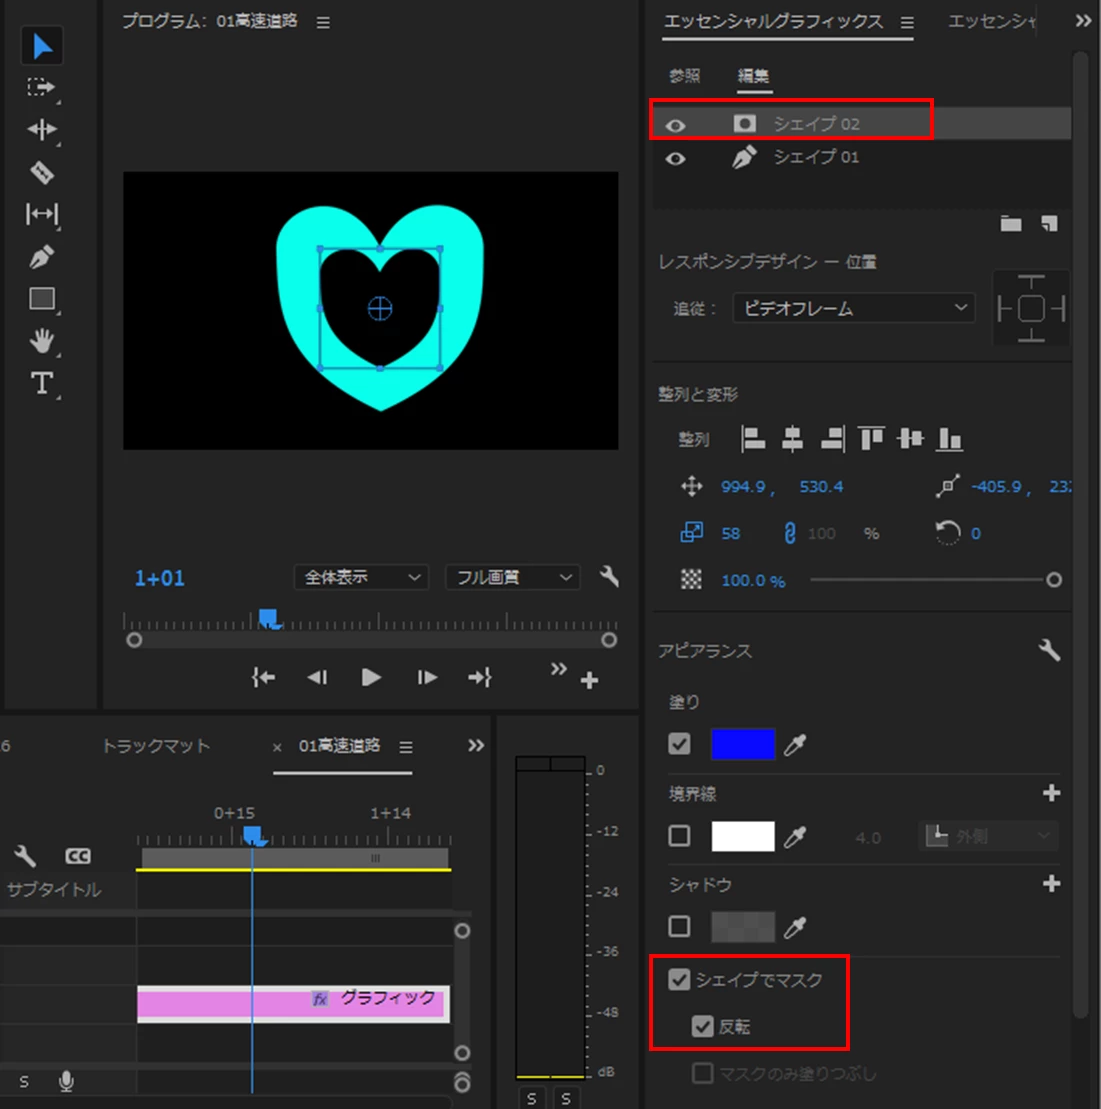
Task: Select the グラフィック clip in timeline
Action: (293, 1004)
